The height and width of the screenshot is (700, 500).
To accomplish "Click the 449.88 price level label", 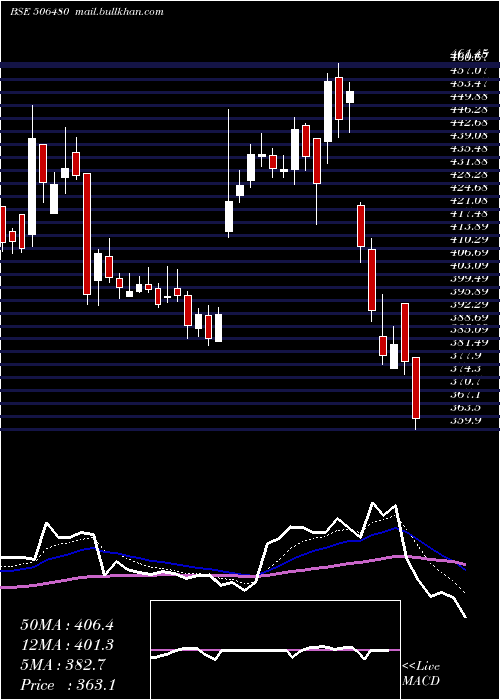I will (468, 96).
